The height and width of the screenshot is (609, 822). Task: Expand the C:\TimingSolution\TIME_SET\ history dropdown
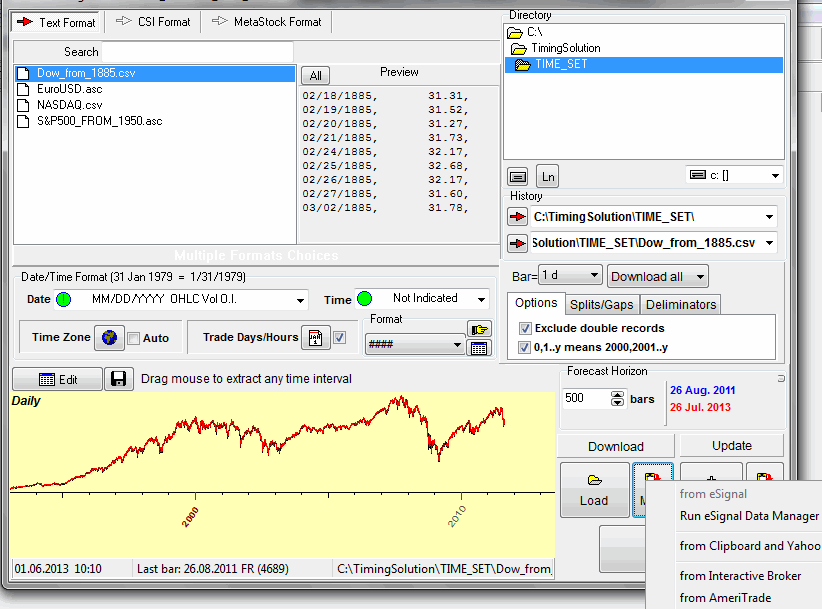pyautogui.click(x=769, y=217)
